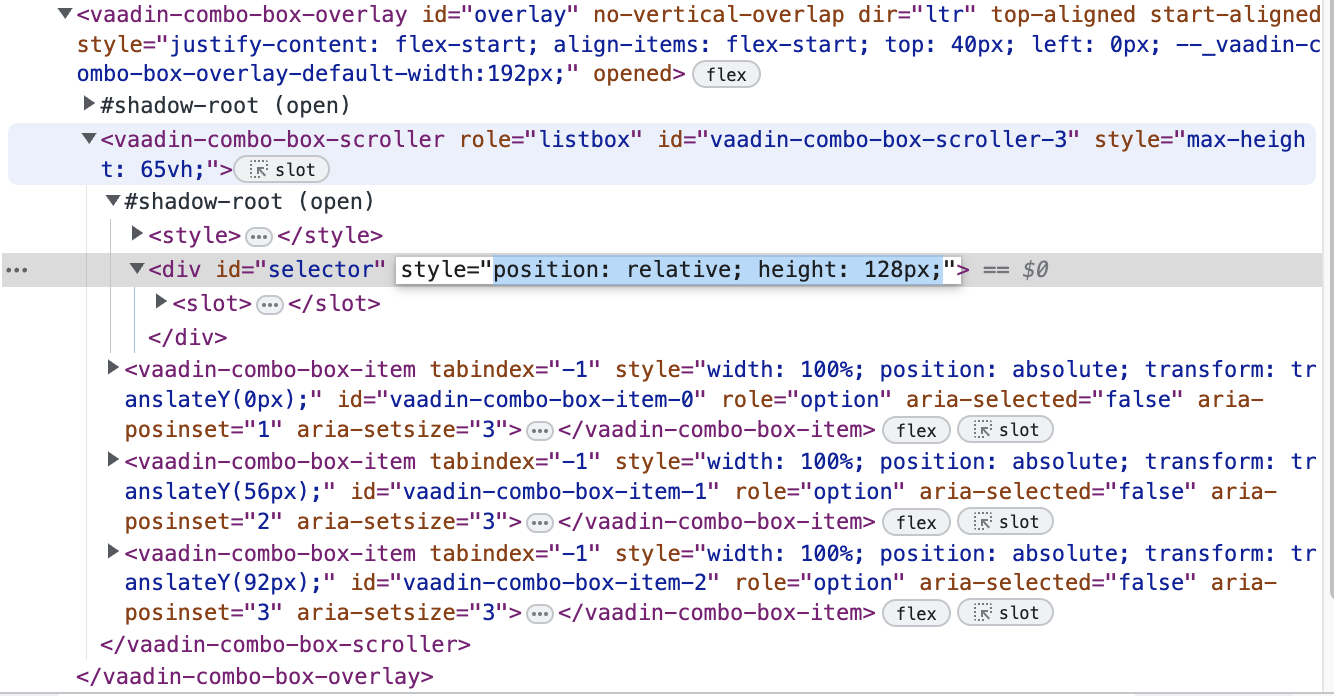Click the flex badge on combo-box-item-1
Viewport: 1334px width, 696px height.
917,522
